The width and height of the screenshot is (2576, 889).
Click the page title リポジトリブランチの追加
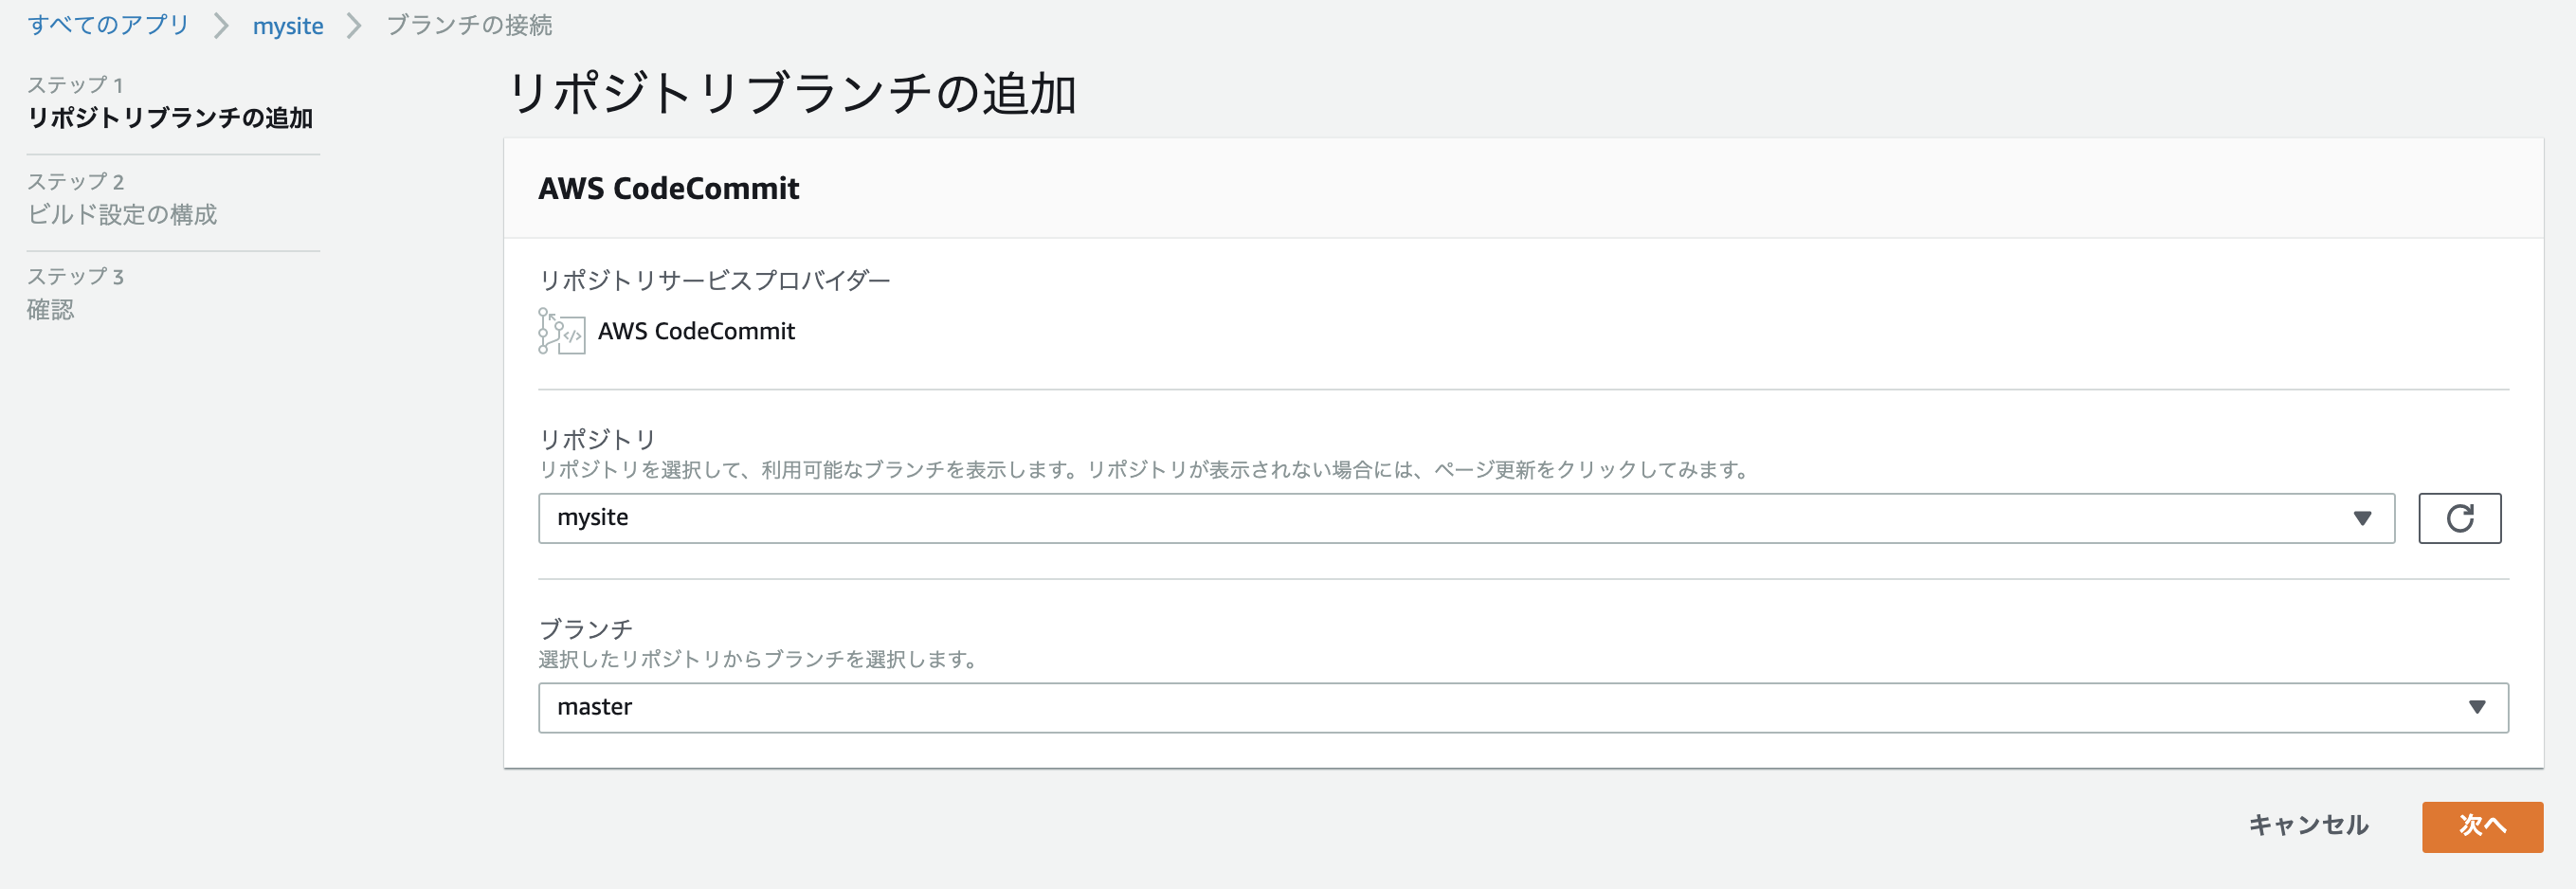tap(793, 94)
